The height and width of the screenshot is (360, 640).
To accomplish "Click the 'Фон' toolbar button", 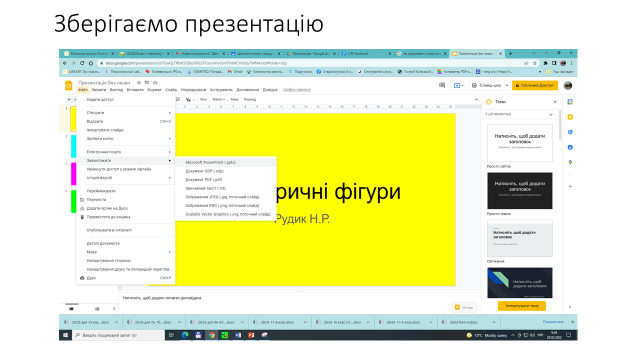I will (203, 100).
